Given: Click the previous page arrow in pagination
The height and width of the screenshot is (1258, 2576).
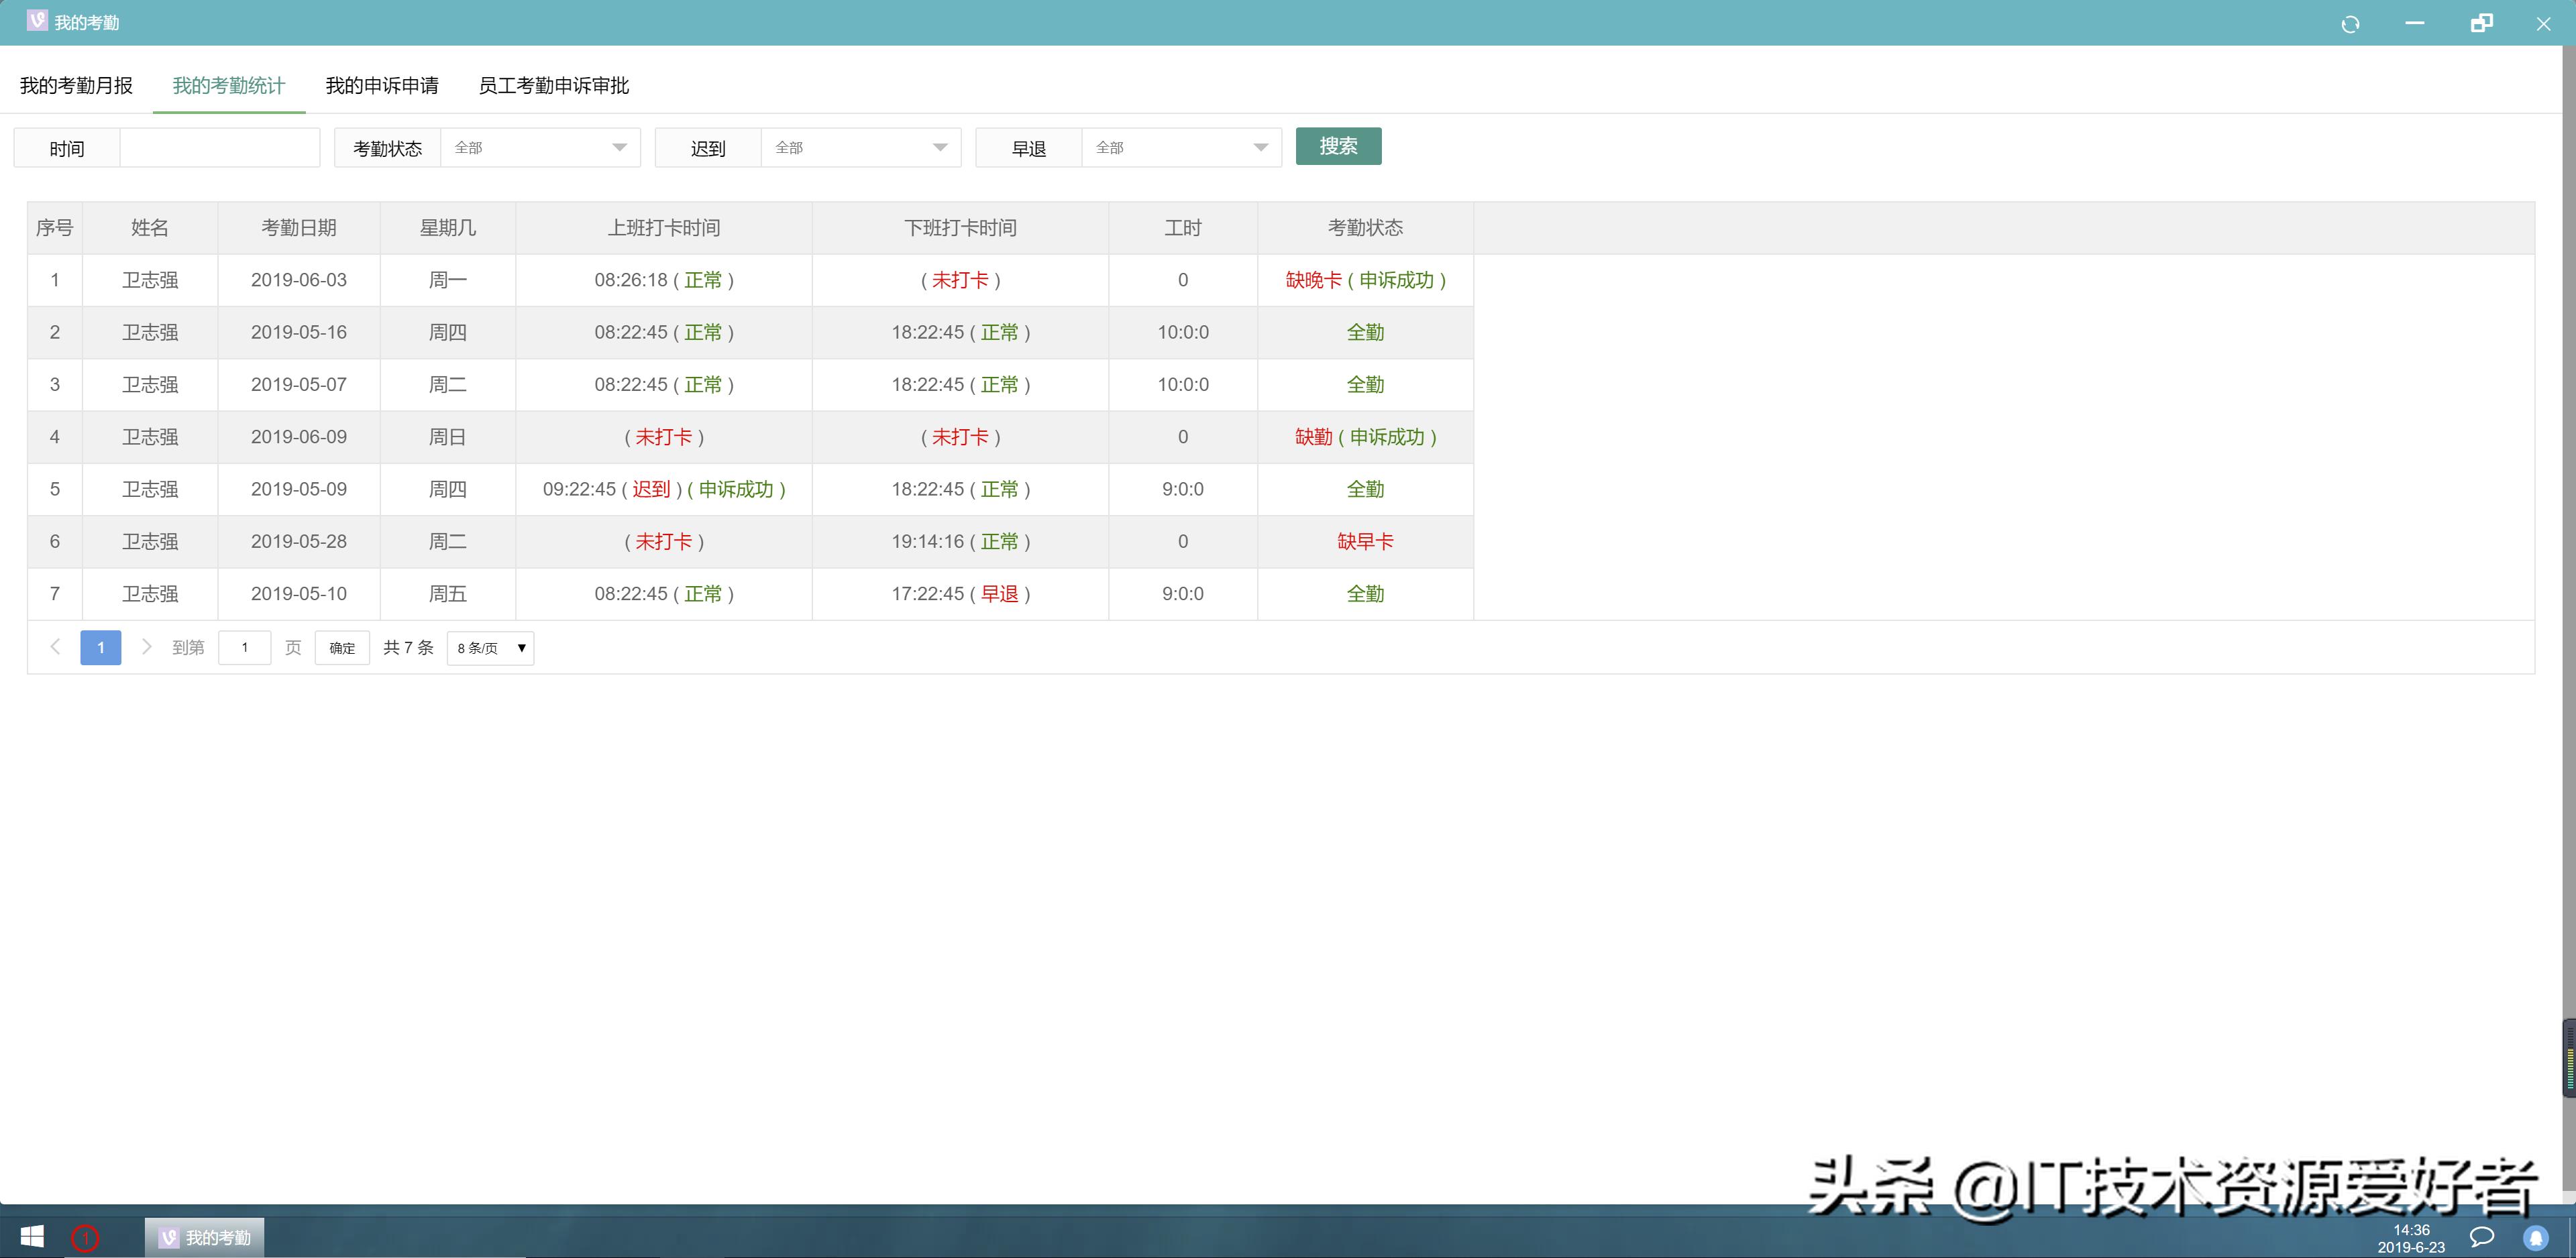Looking at the screenshot, I should 55,647.
